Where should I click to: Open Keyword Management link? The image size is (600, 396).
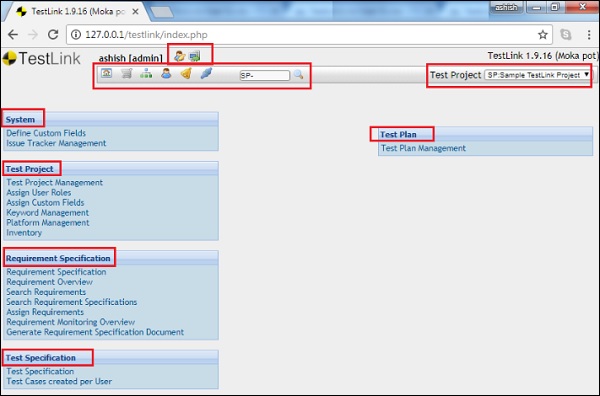(x=47, y=213)
